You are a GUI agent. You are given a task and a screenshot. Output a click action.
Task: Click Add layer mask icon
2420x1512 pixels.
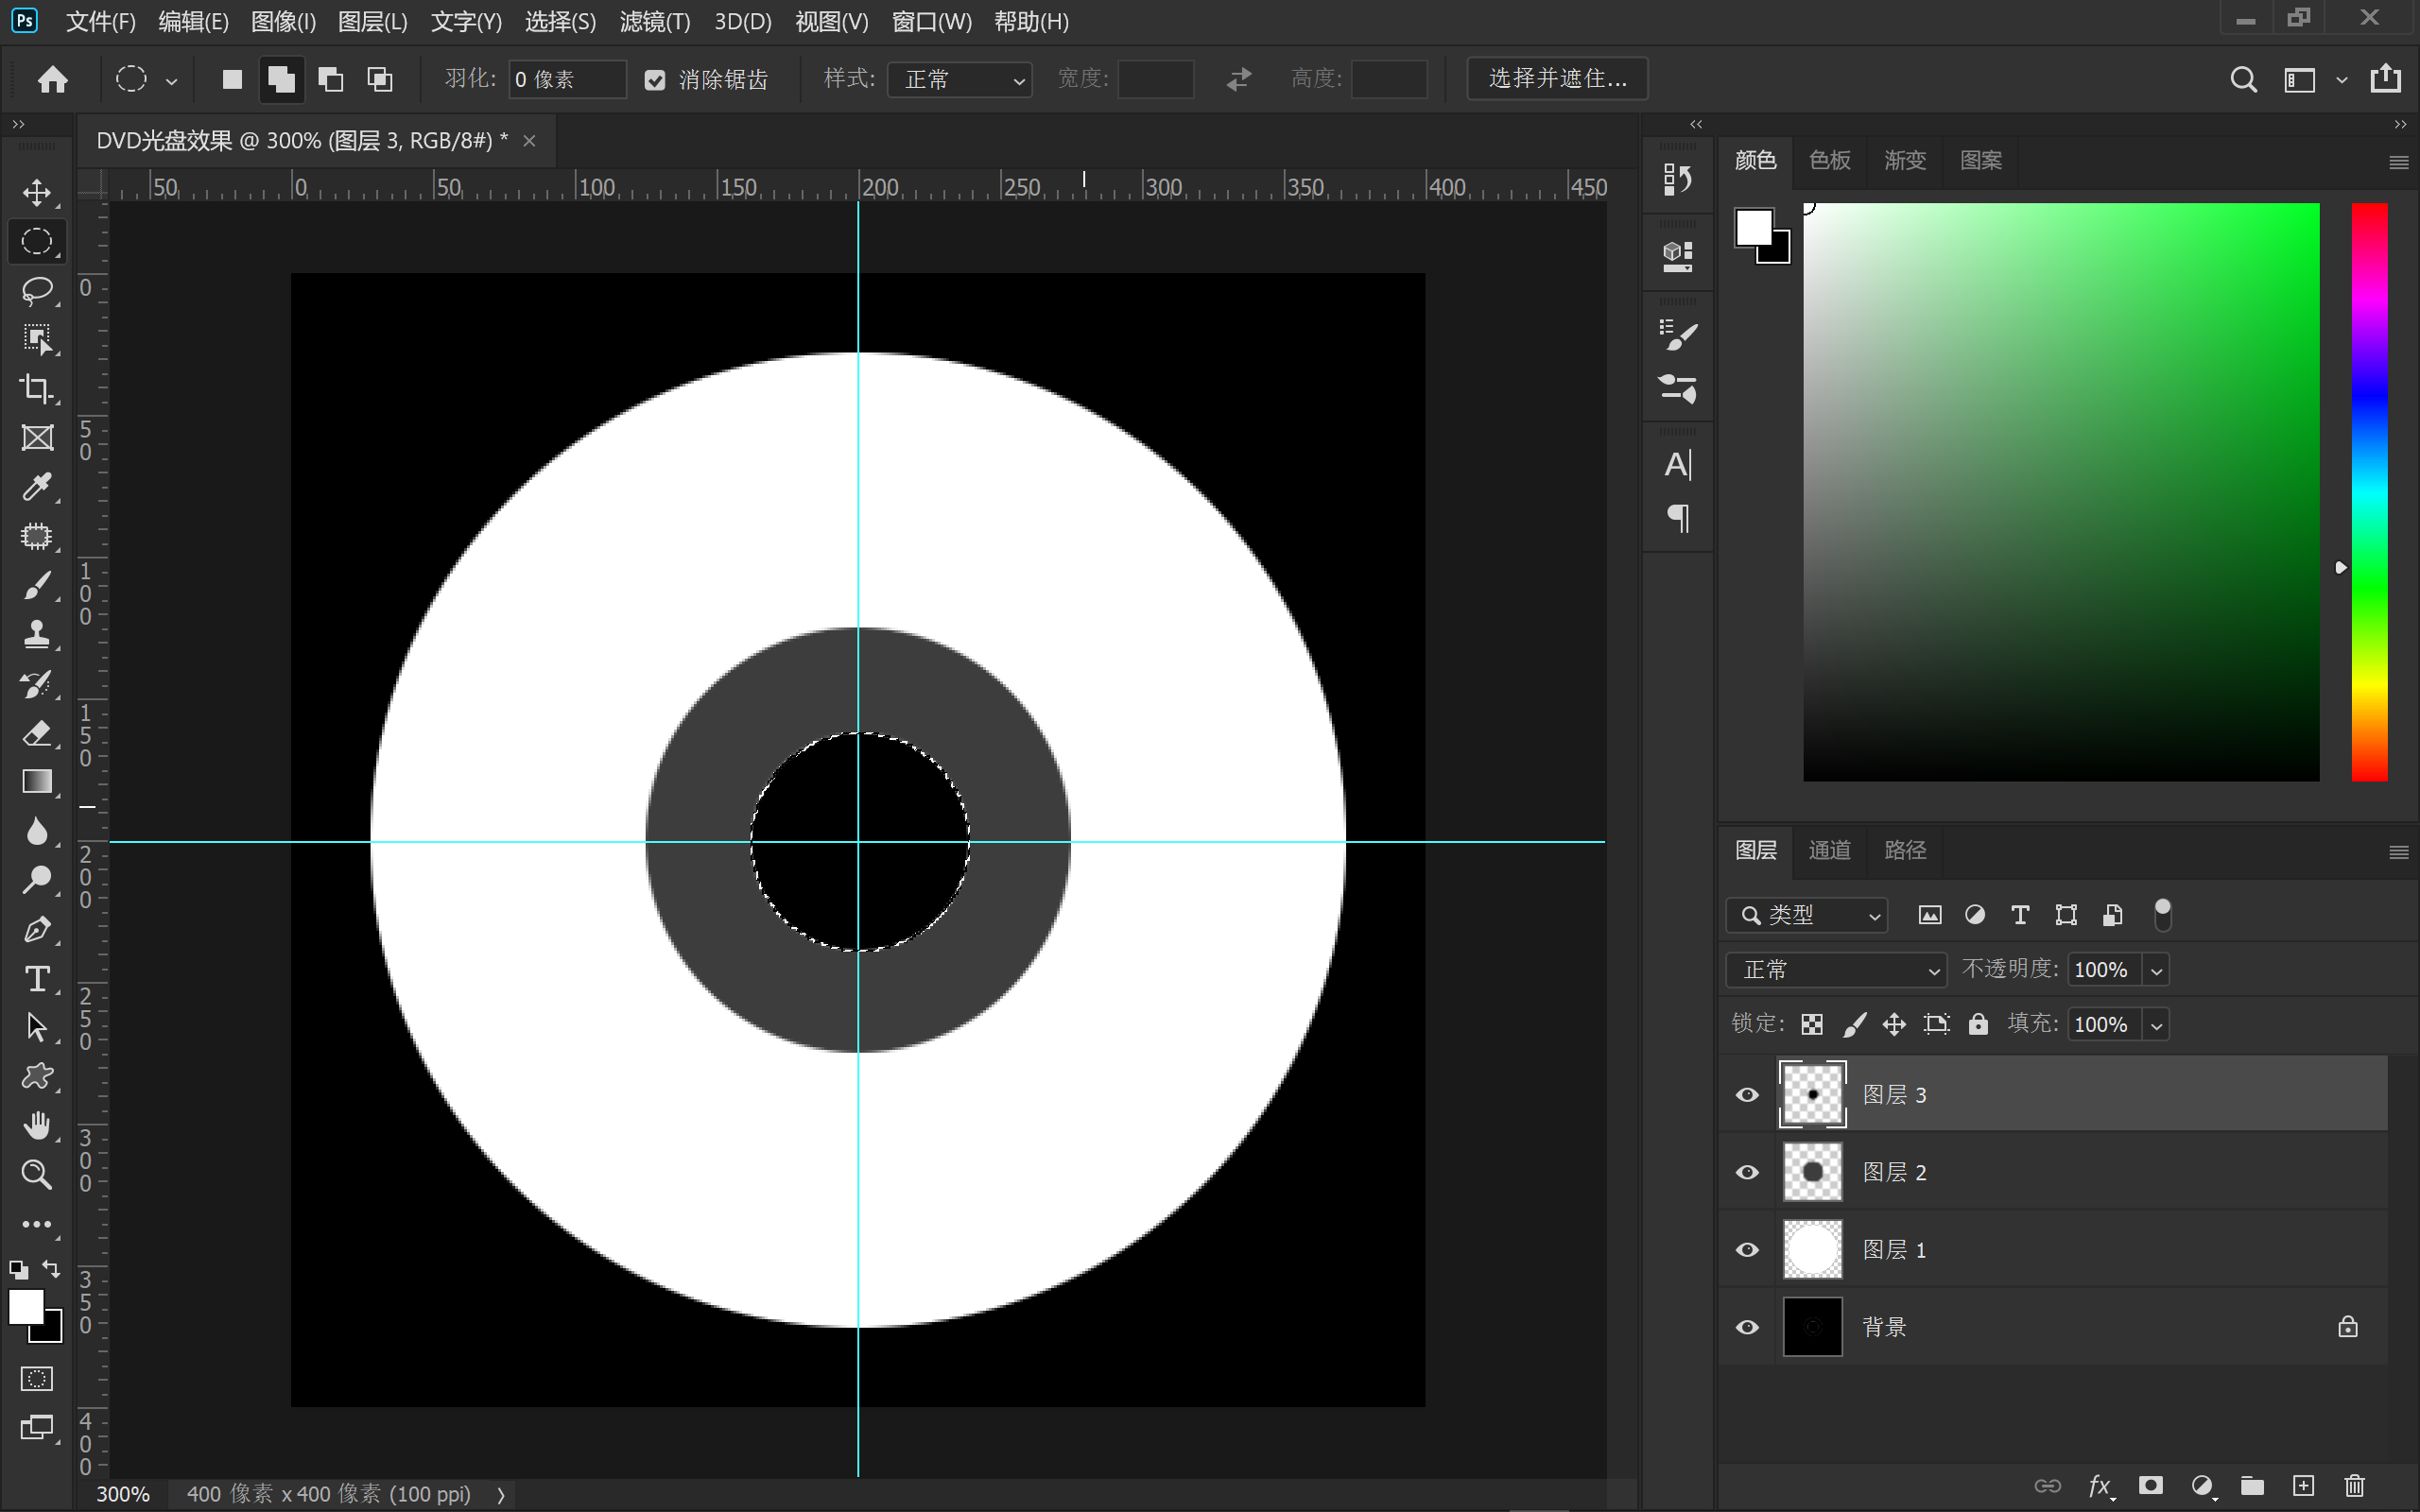point(2151,1486)
